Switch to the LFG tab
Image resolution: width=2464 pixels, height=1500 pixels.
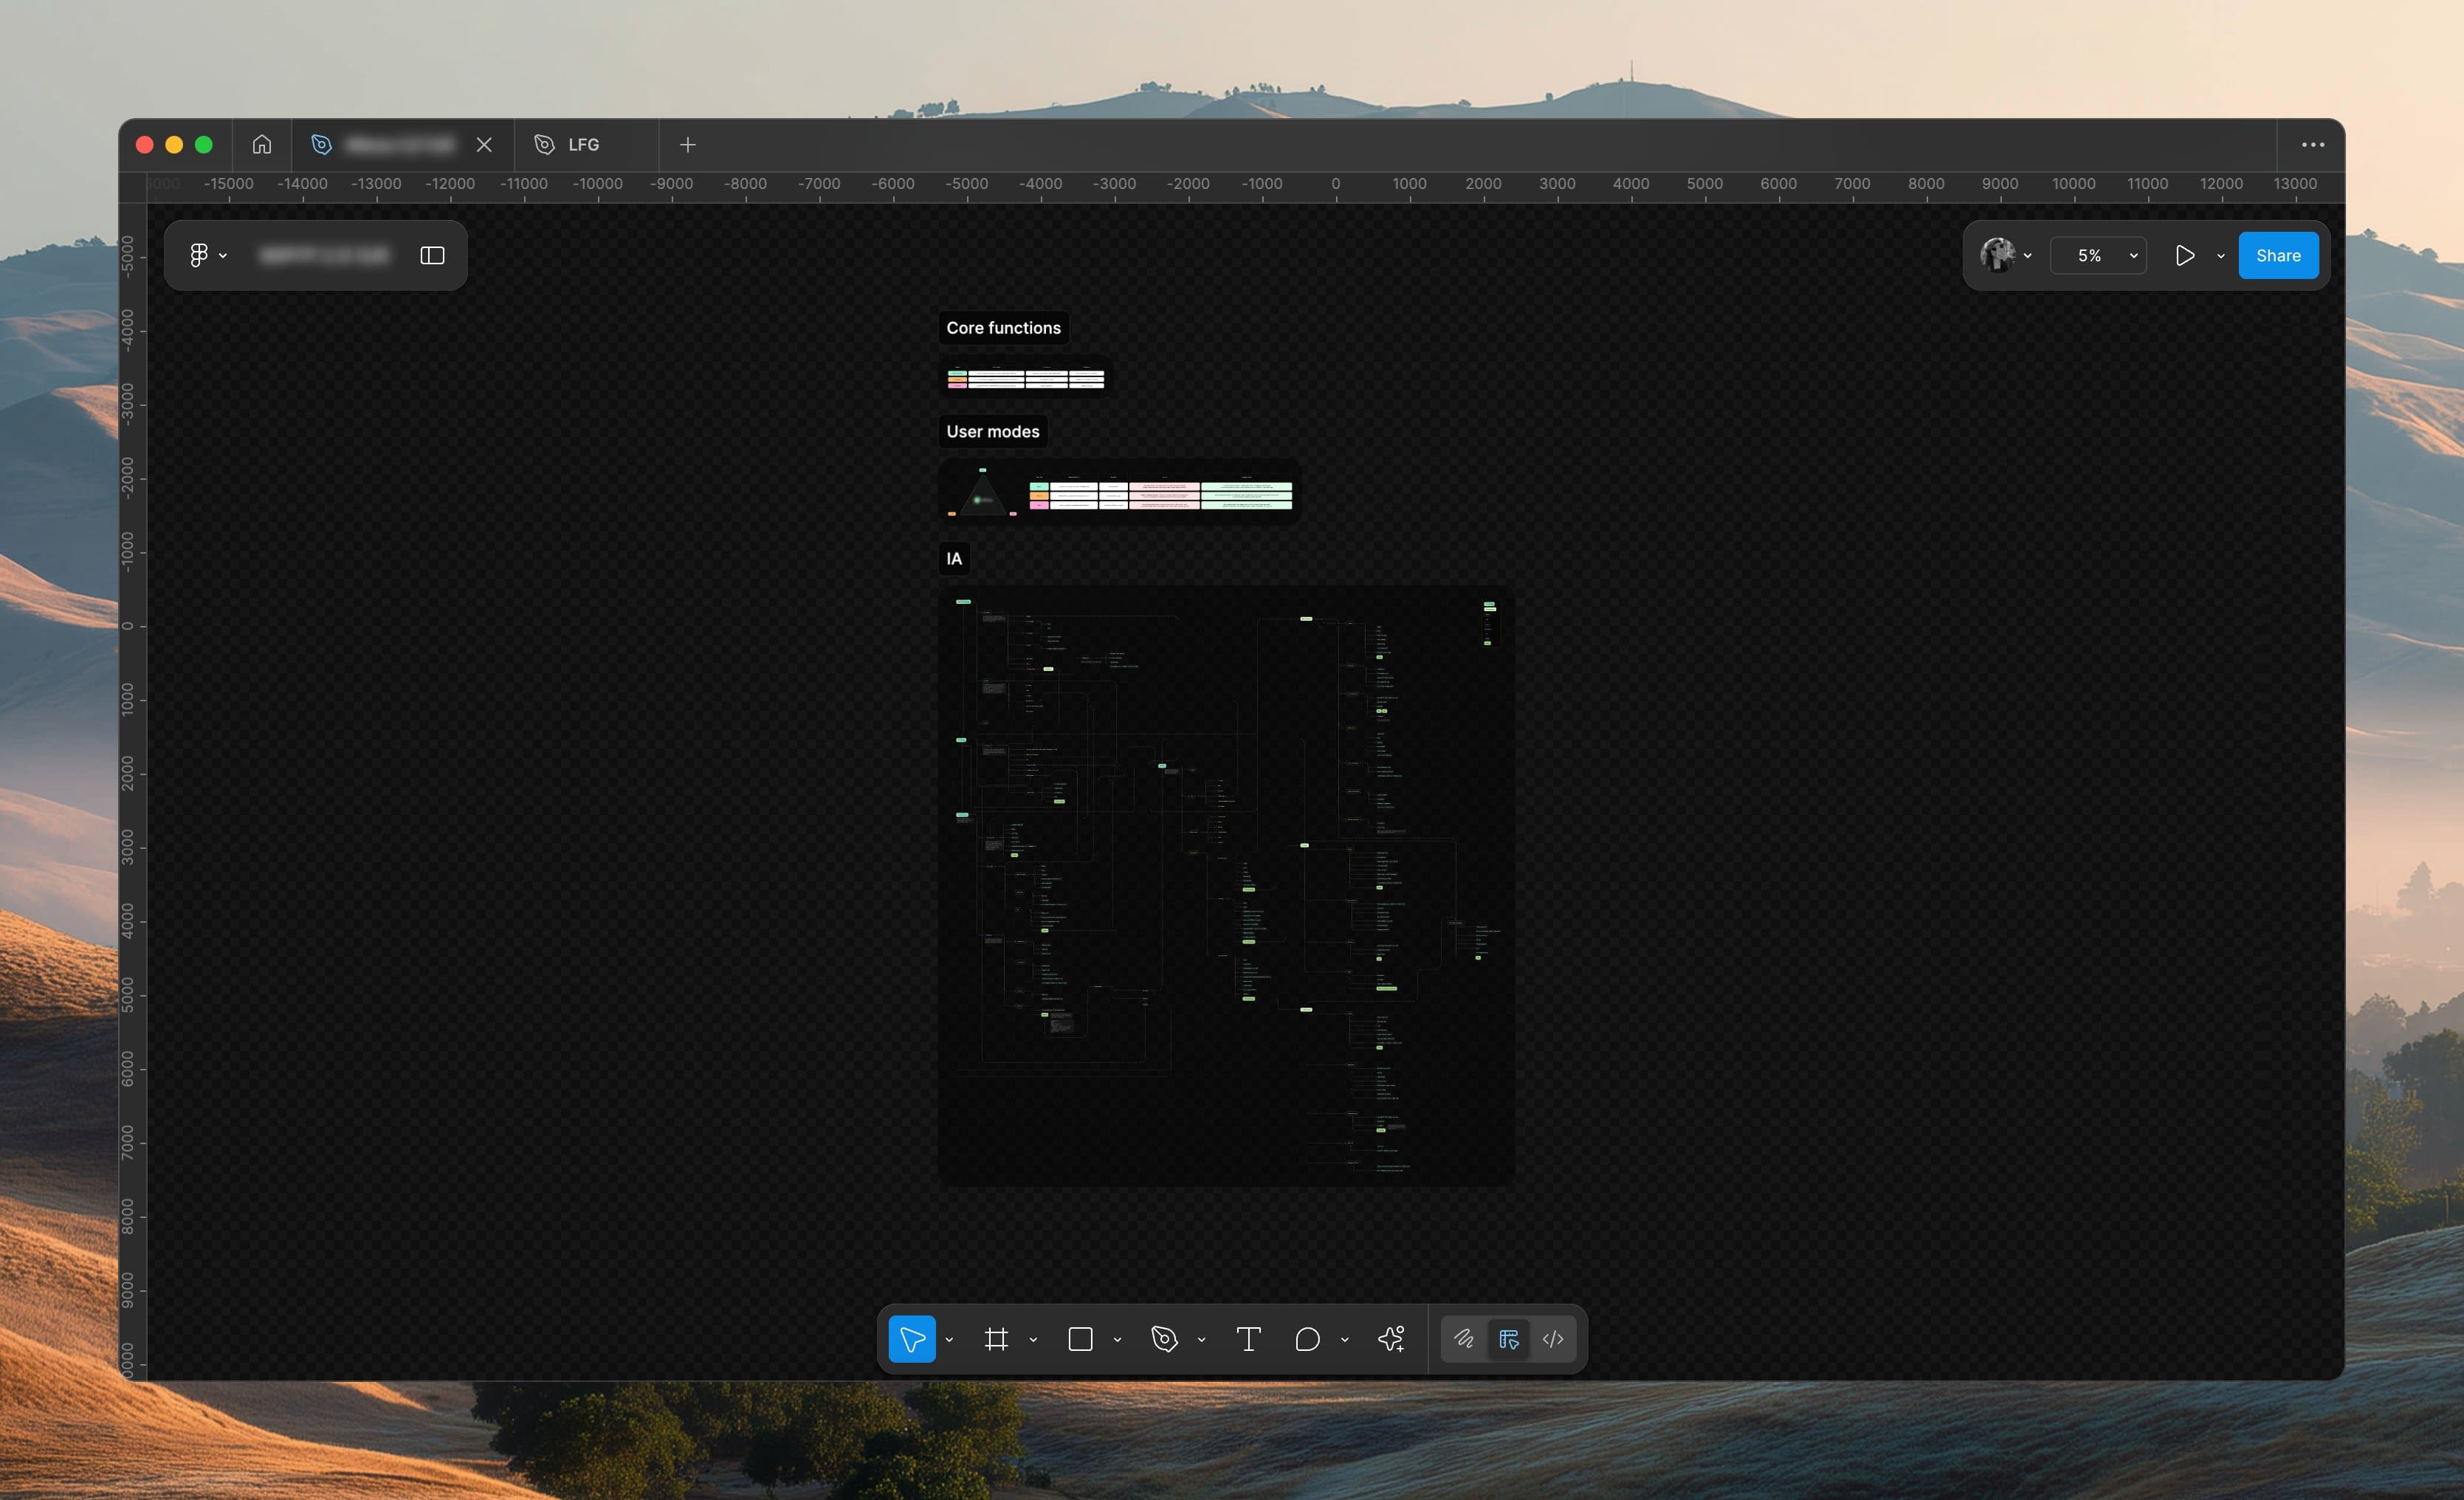coord(585,144)
